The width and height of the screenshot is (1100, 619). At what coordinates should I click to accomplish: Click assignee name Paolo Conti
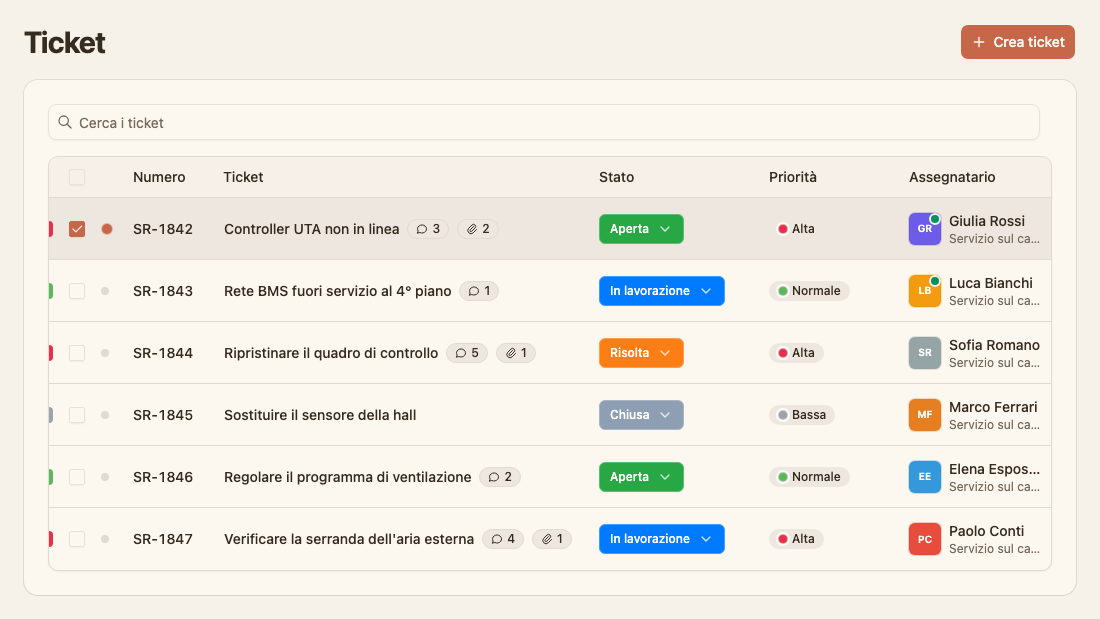[986, 531]
